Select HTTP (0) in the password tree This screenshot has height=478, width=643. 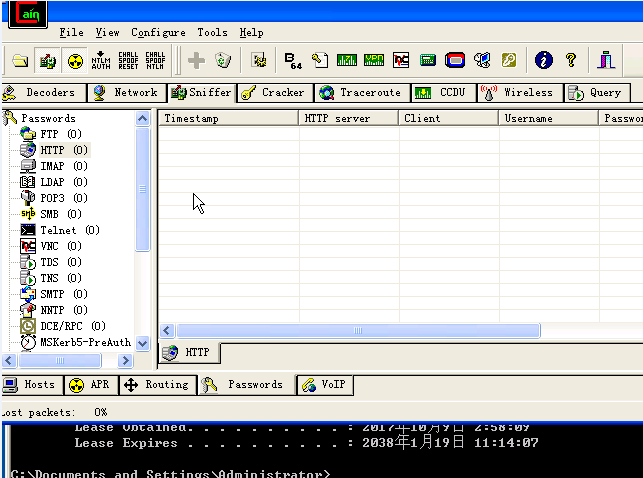[x=64, y=150]
